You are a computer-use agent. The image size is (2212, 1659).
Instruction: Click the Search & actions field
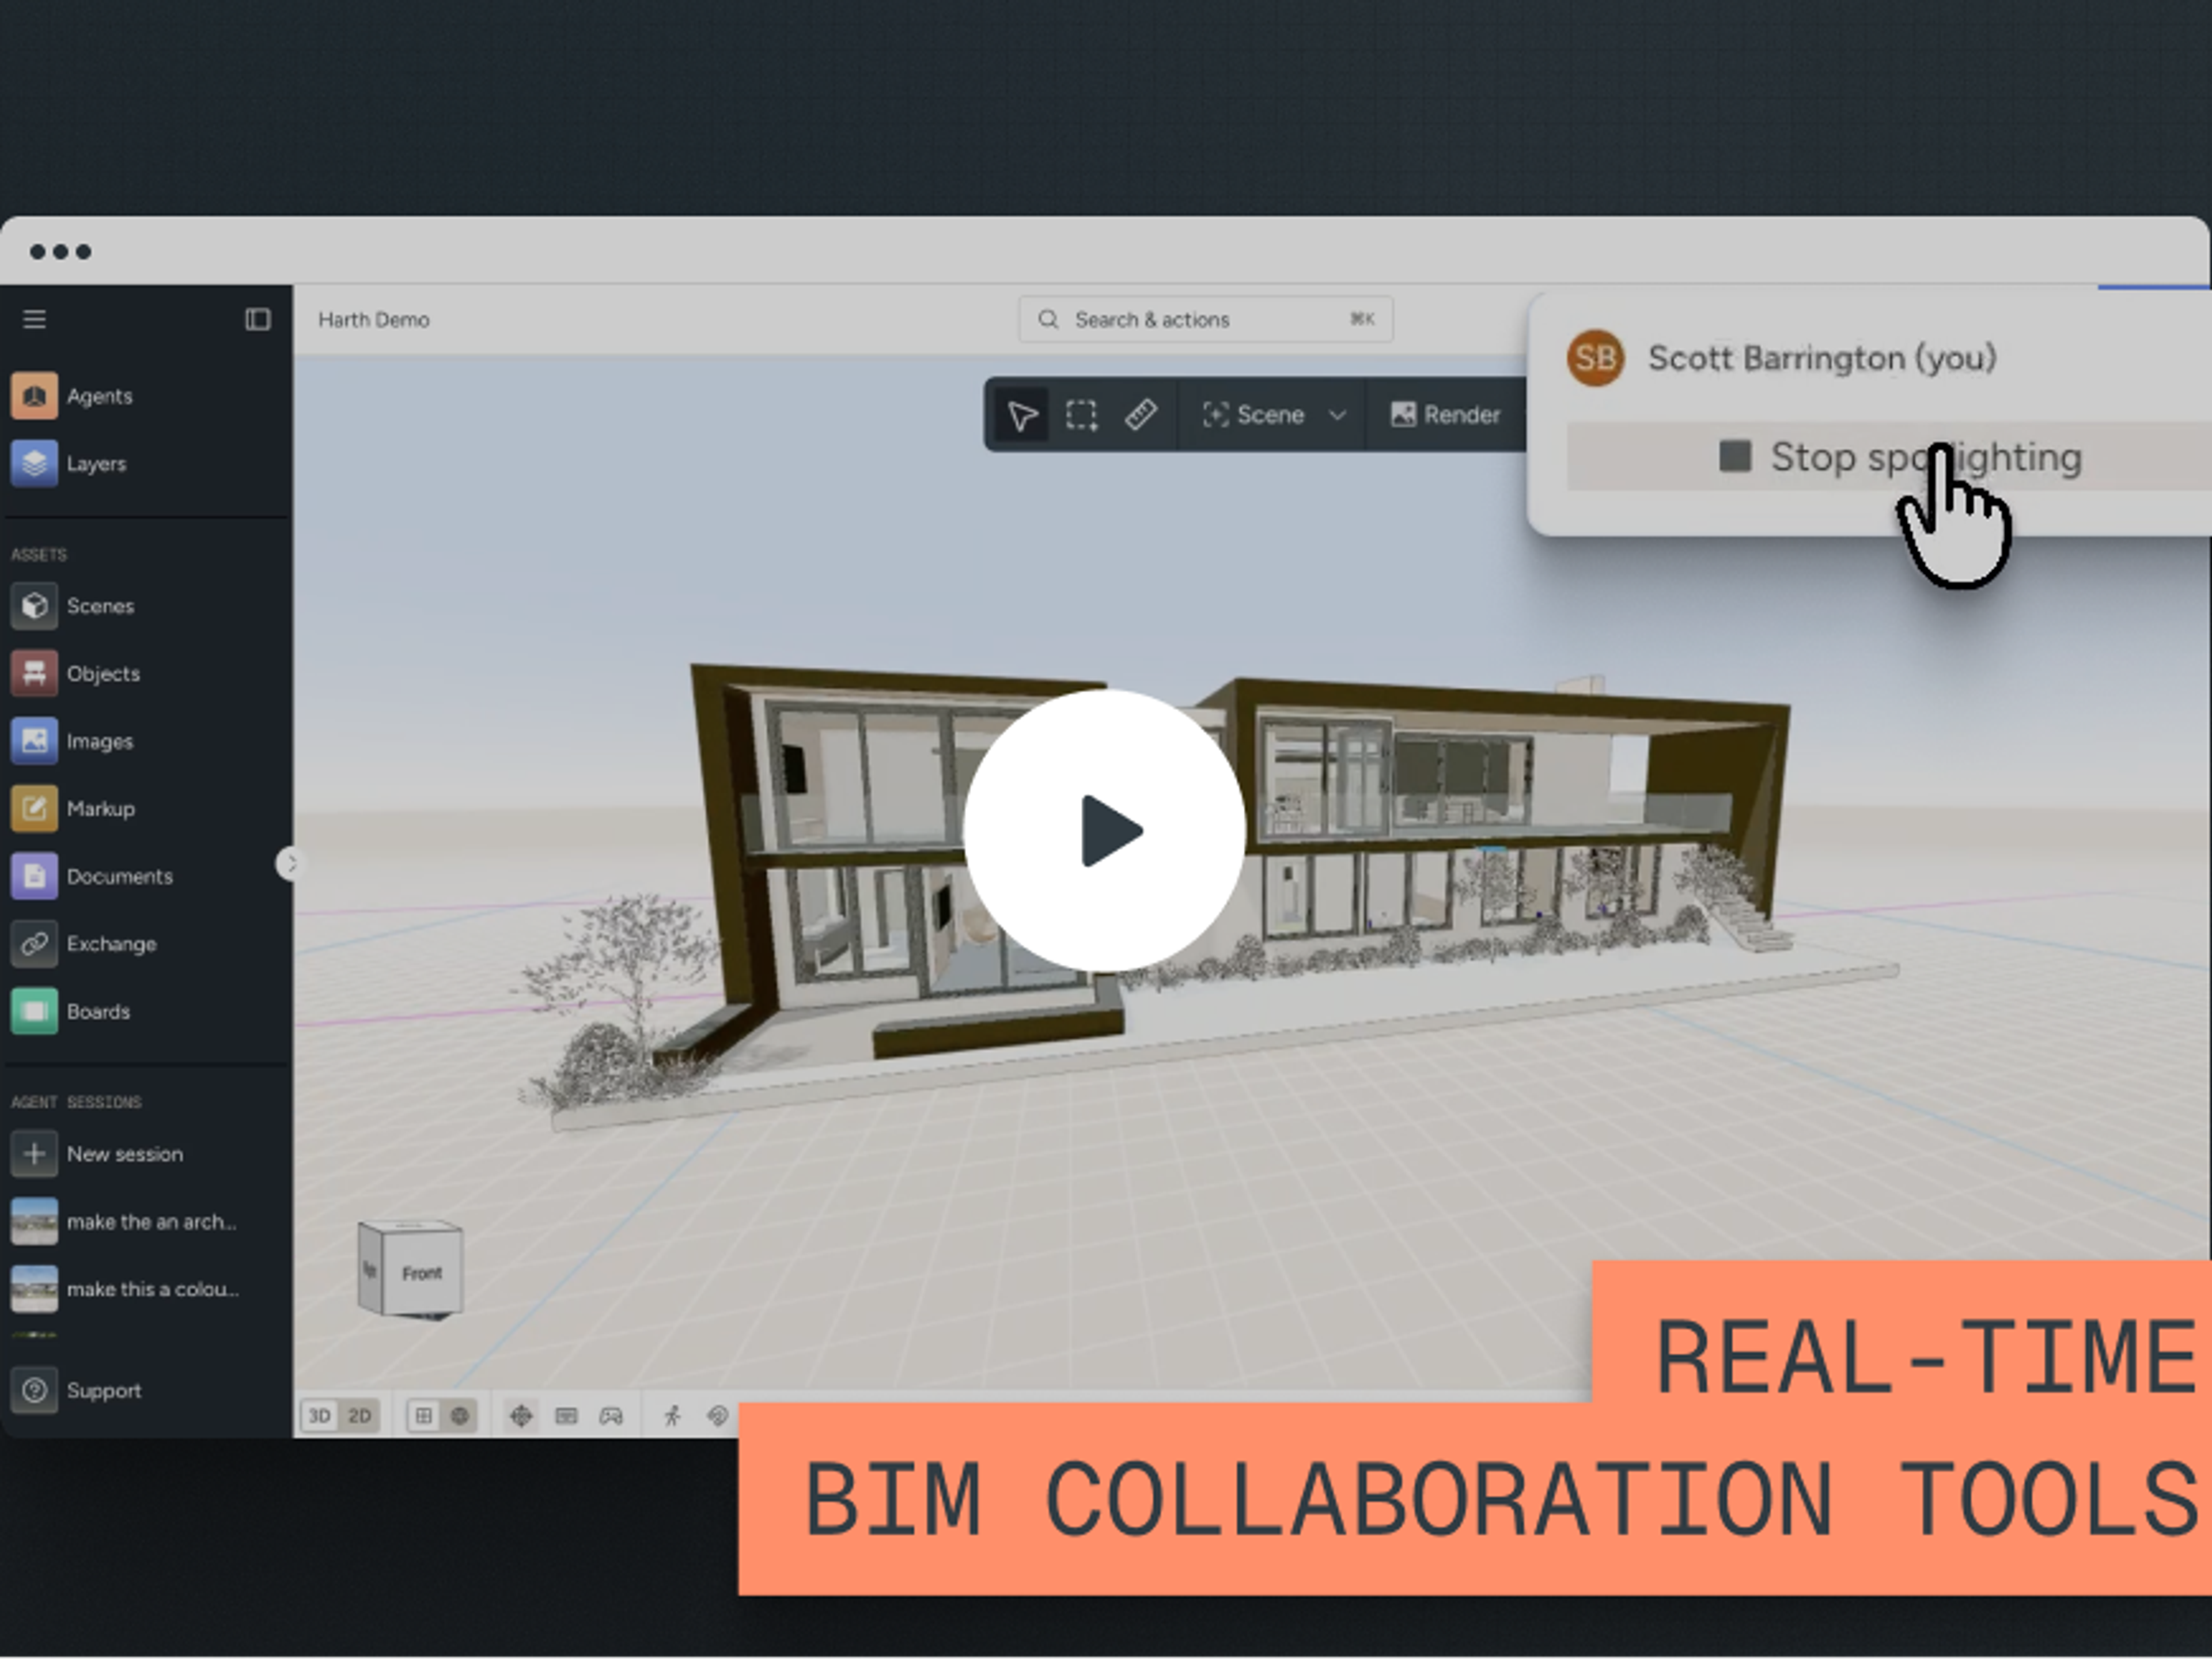[x=1205, y=319]
